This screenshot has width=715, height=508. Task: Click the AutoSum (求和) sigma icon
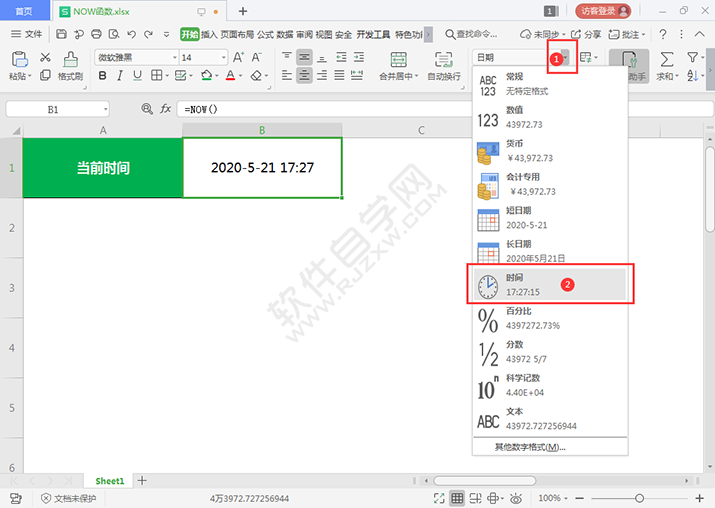pyautogui.click(x=667, y=59)
